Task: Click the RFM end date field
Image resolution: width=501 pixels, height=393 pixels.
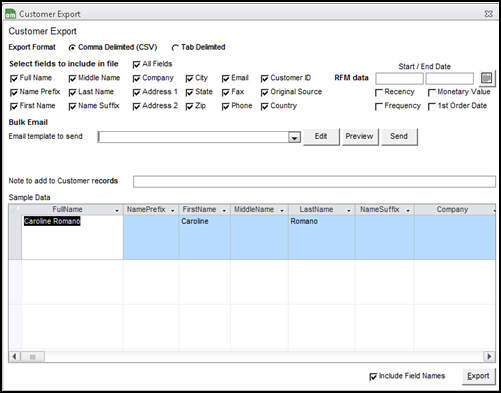Action: (450, 79)
